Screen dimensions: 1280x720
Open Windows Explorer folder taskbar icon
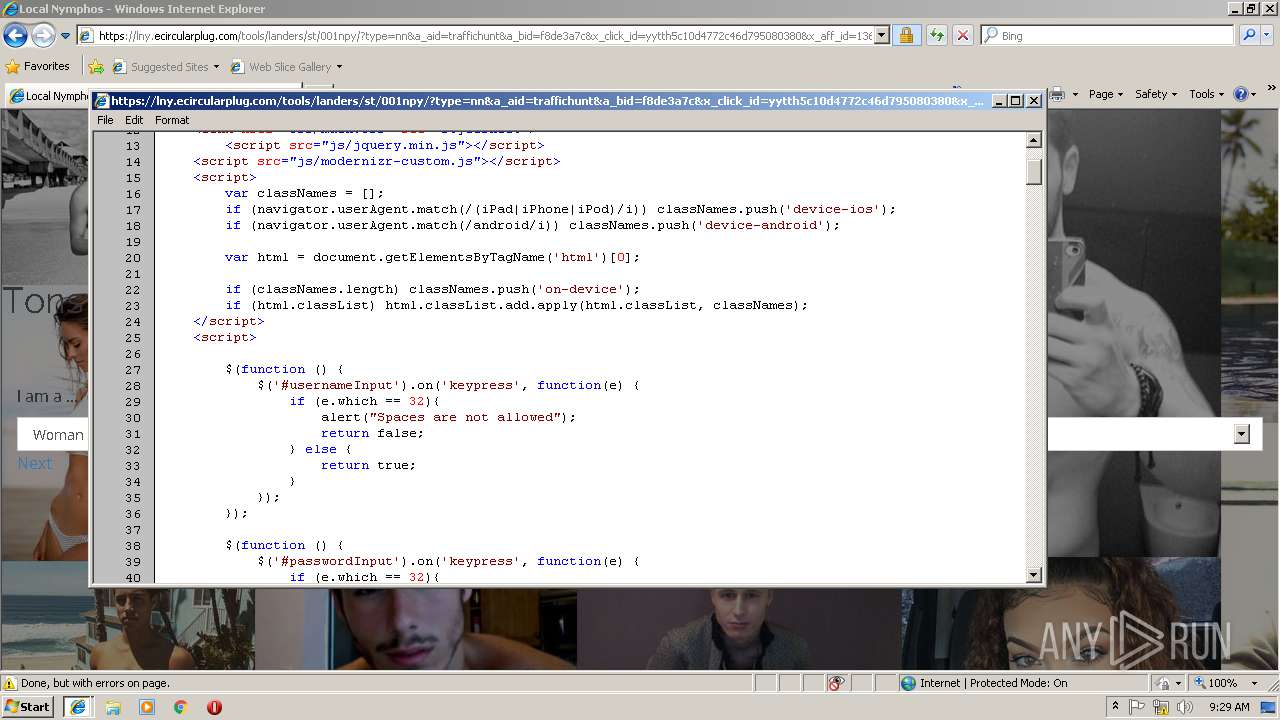(x=113, y=707)
